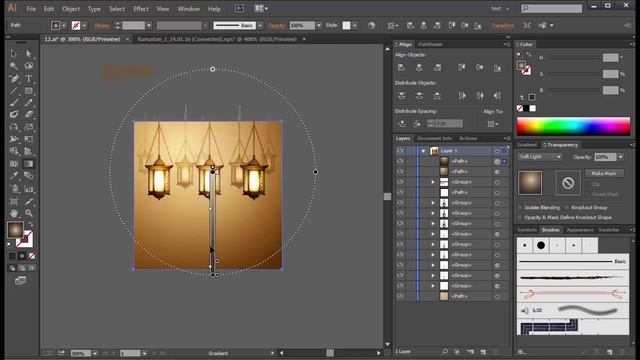Open the Window menu
This screenshot has height=360, width=640.
(189, 9)
